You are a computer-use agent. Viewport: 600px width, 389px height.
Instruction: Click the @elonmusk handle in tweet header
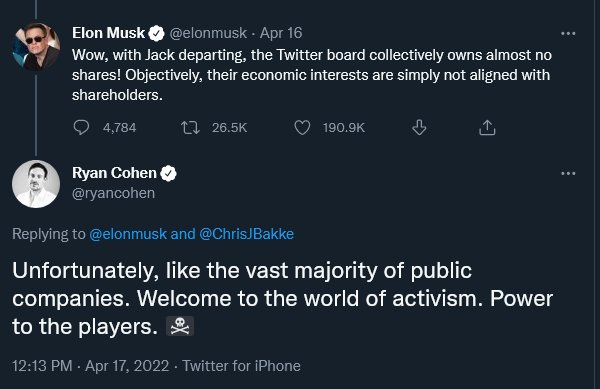pos(208,33)
